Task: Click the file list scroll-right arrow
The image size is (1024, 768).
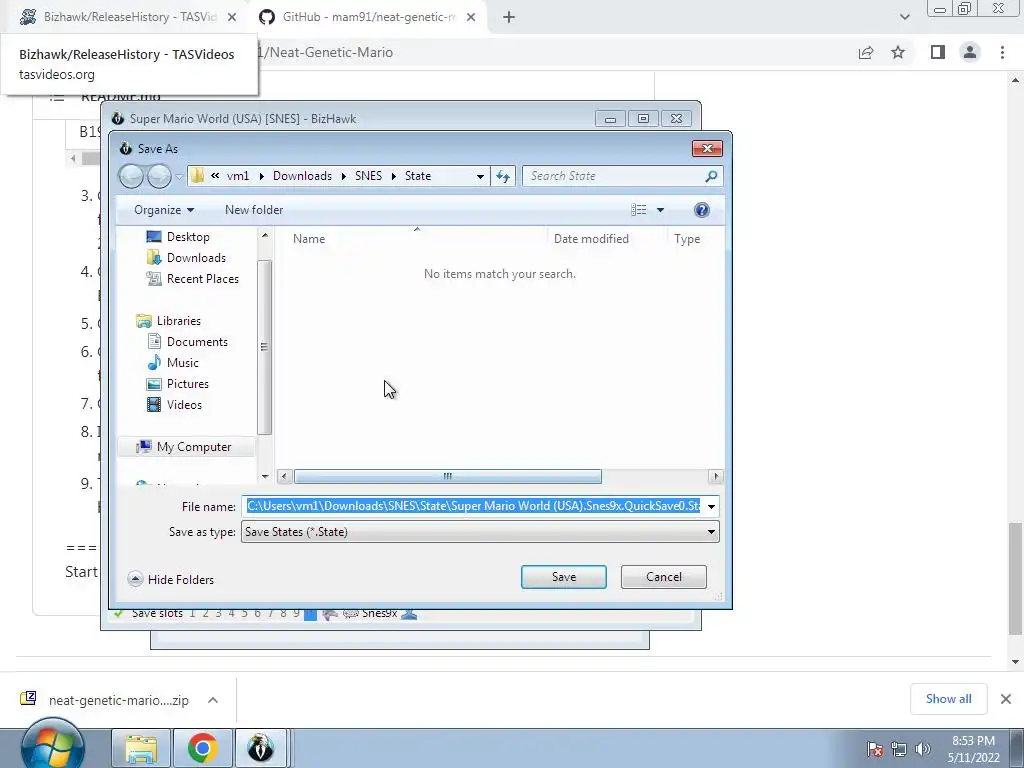Action: tap(716, 476)
